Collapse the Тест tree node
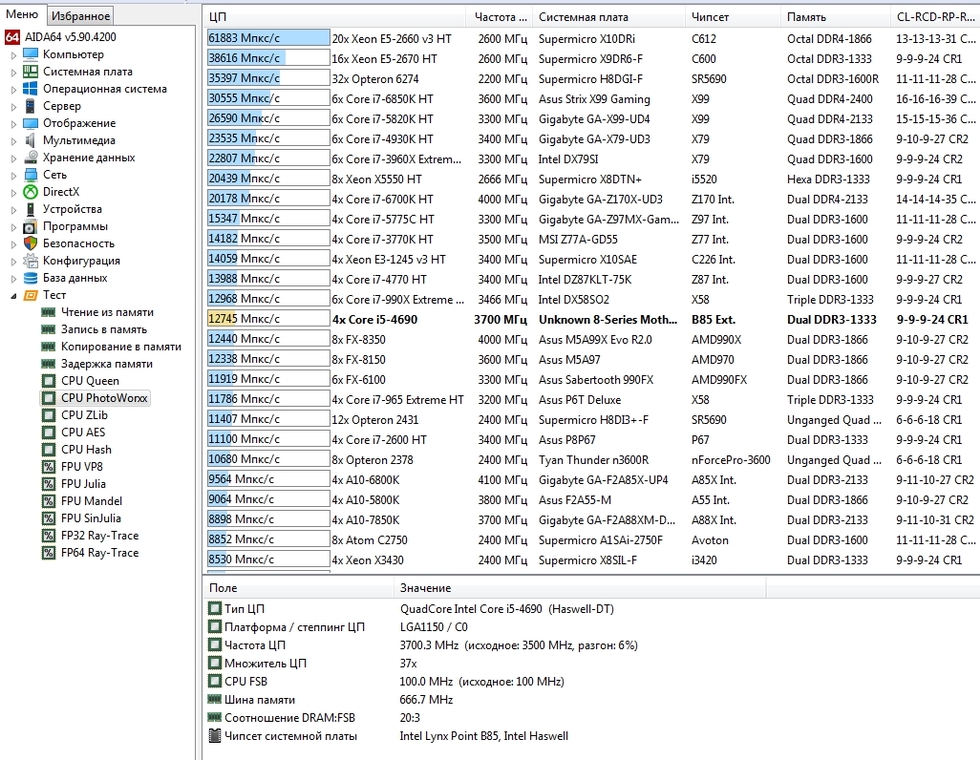 pyautogui.click(x=14, y=295)
